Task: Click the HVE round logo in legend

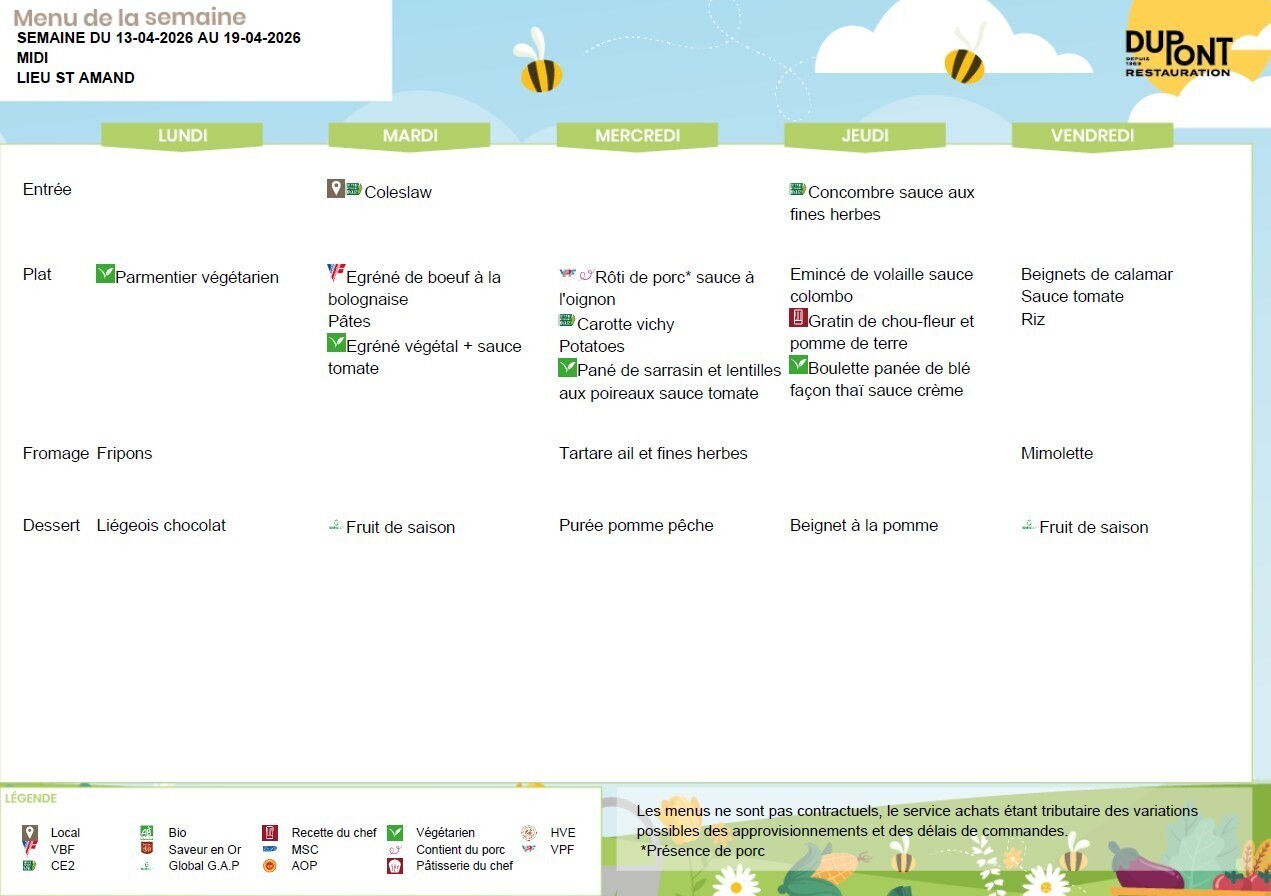Action: (x=528, y=832)
